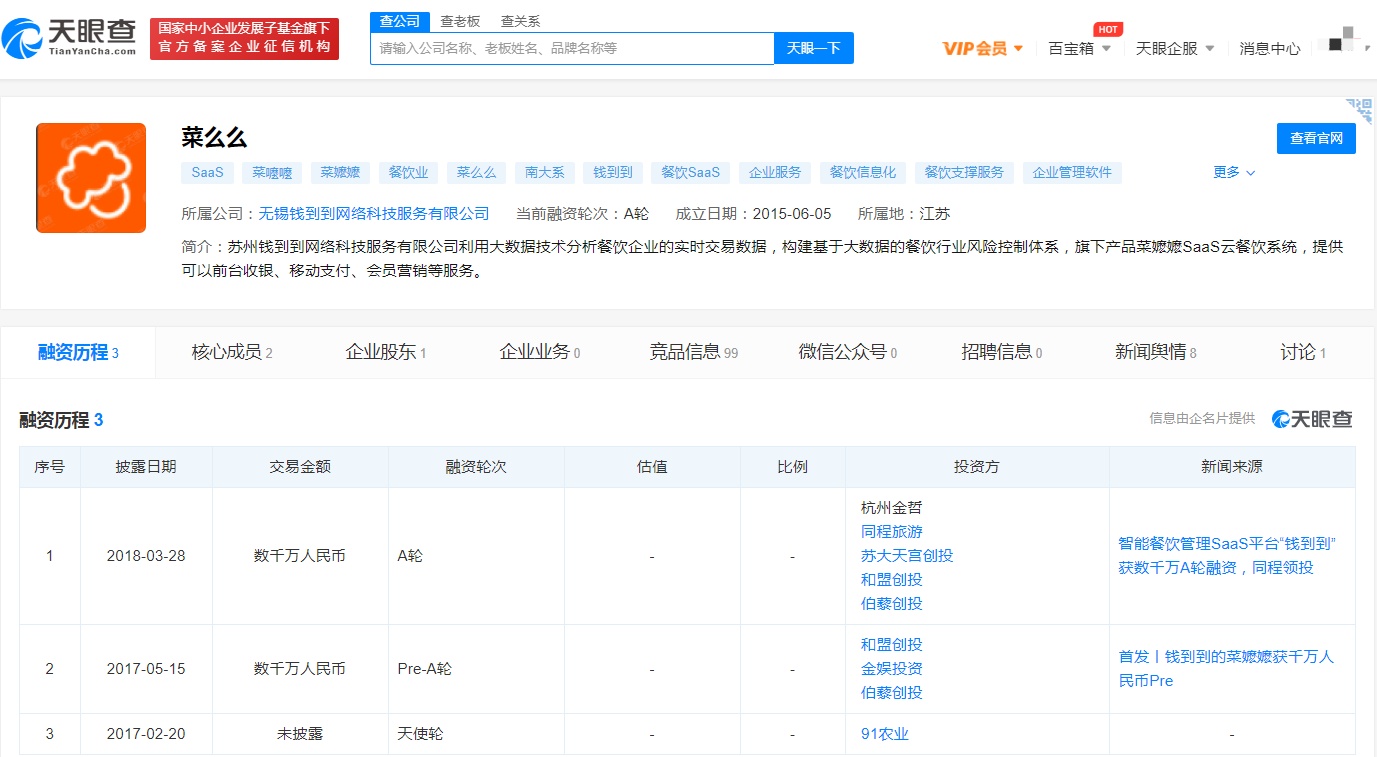Open 和盟创投 in the Pre-A轮 row

(892, 645)
